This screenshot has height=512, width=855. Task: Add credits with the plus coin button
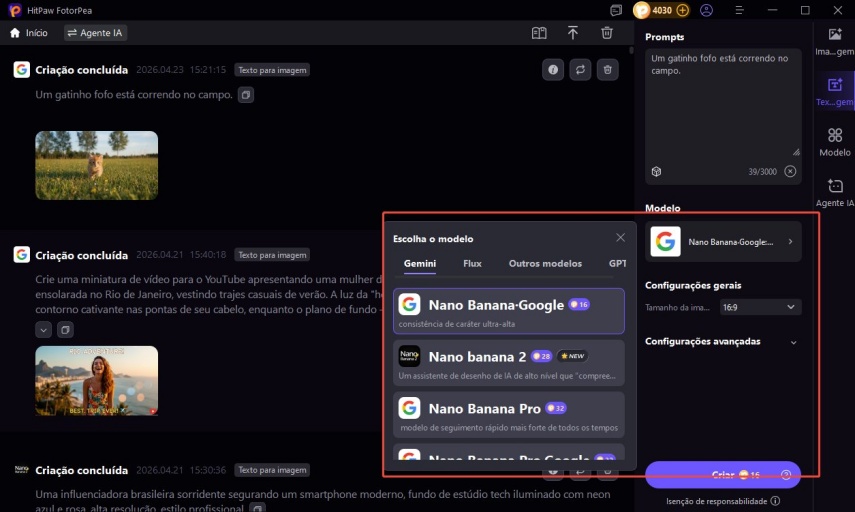tap(683, 10)
